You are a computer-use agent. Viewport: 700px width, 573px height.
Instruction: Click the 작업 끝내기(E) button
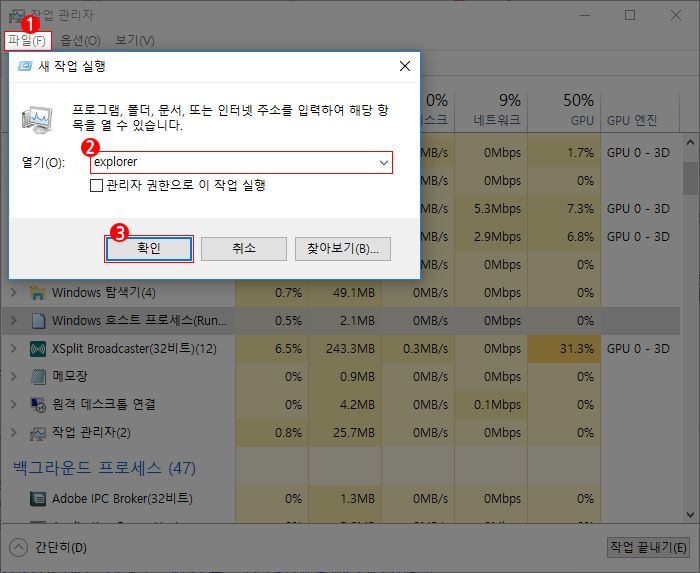point(648,547)
